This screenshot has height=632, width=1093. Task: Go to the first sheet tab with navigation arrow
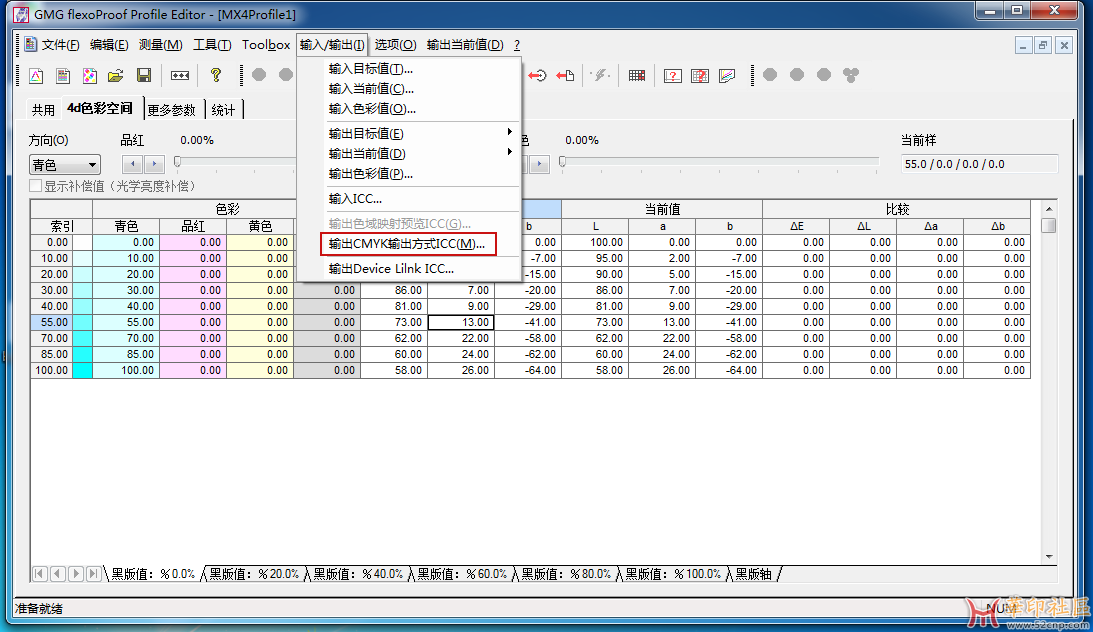[x=40, y=573]
